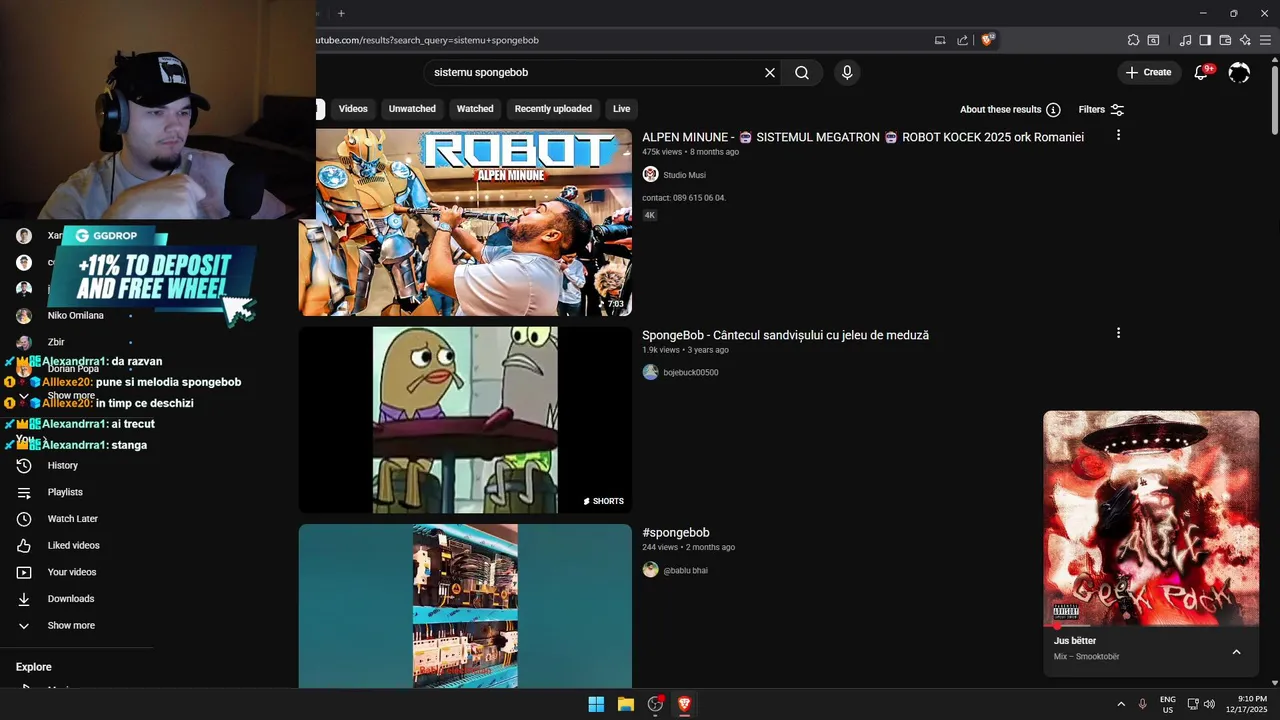The width and height of the screenshot is (1280, 720).
Task: Expand Show more below Downloads
Action: 70,625
